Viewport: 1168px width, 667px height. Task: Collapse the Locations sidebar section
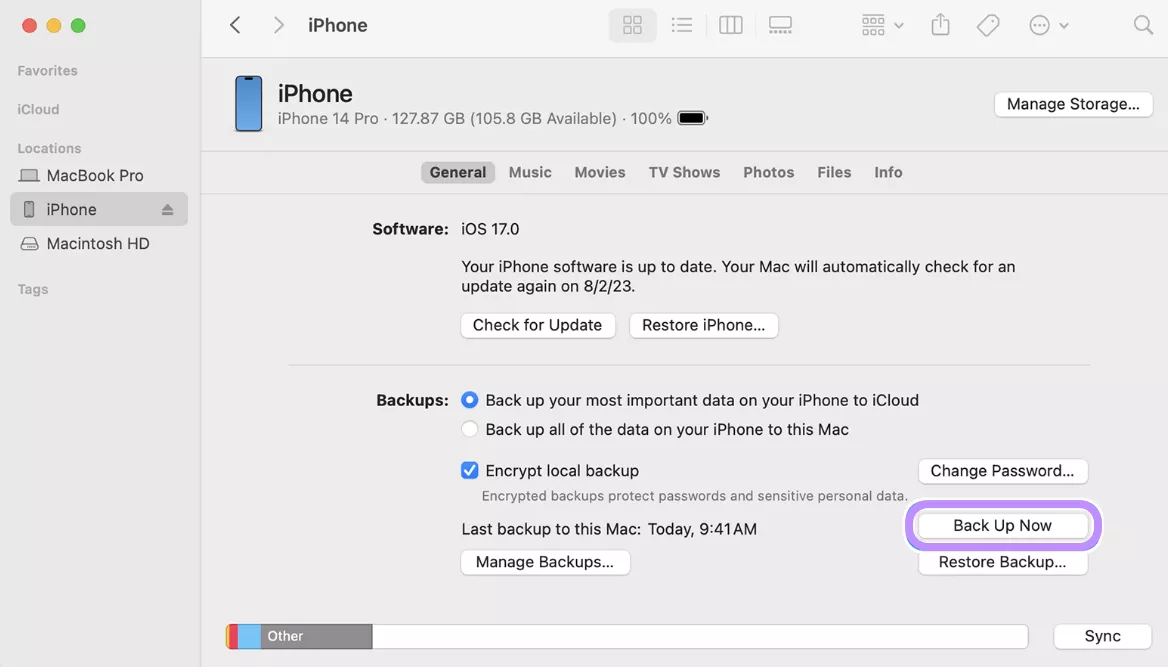(x=49, y=148)
